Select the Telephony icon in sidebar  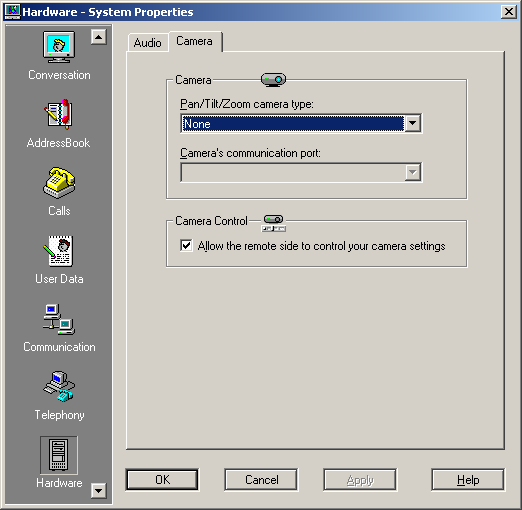59,387
